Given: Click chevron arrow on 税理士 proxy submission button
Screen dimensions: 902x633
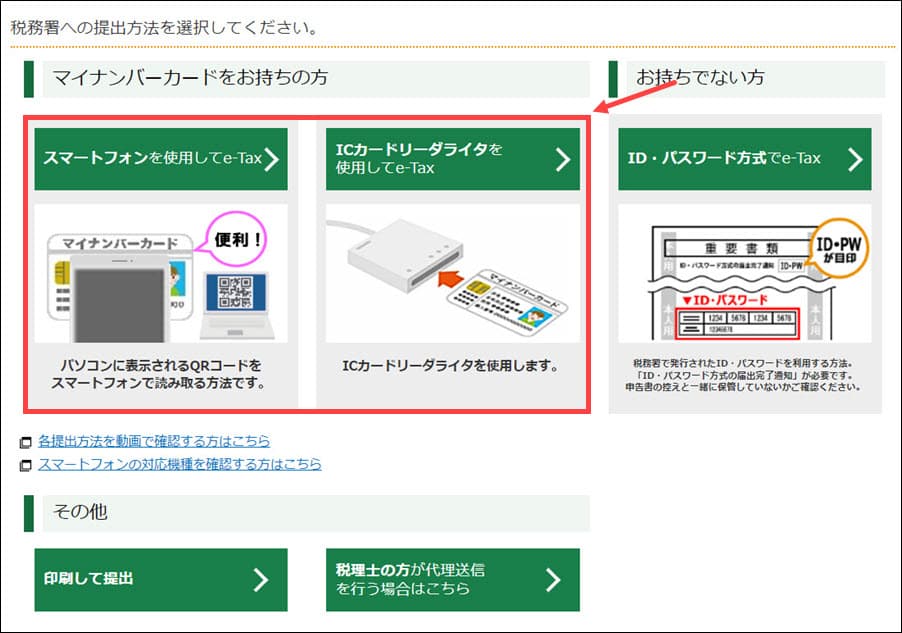Looking at the screenshot, I should [553, 580].
